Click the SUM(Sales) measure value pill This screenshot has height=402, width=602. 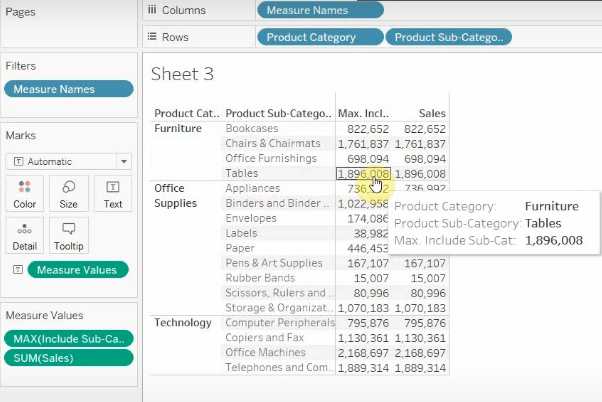pos(68,358)
